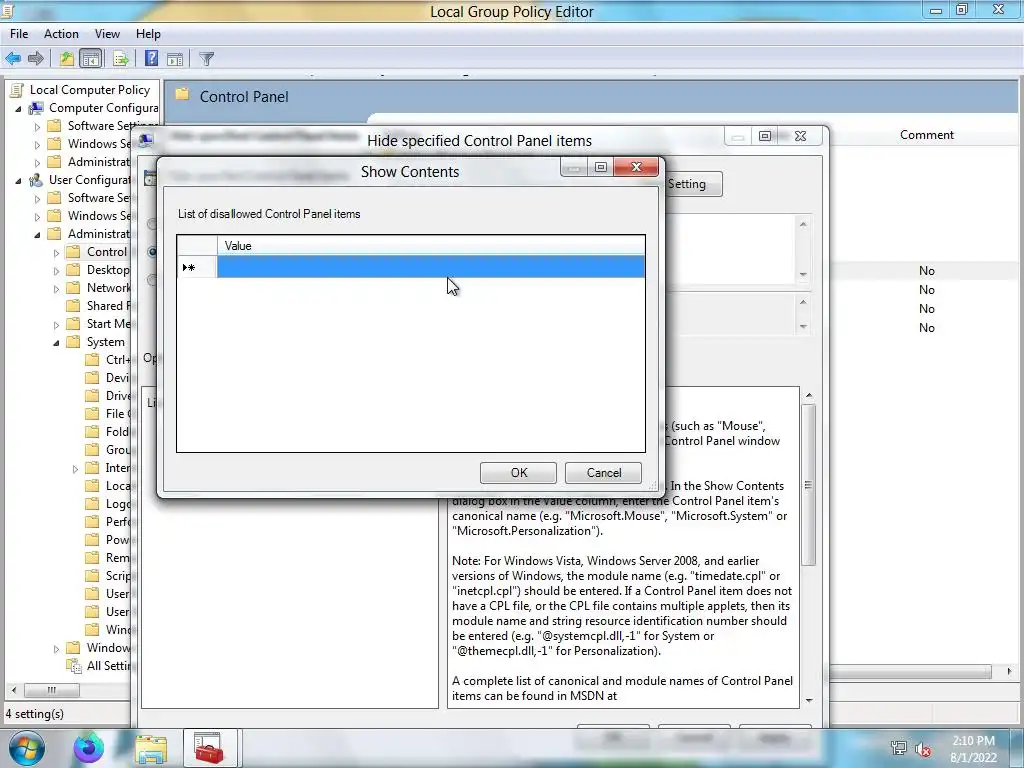Click the Desktop folder icon in the tree

74,270
